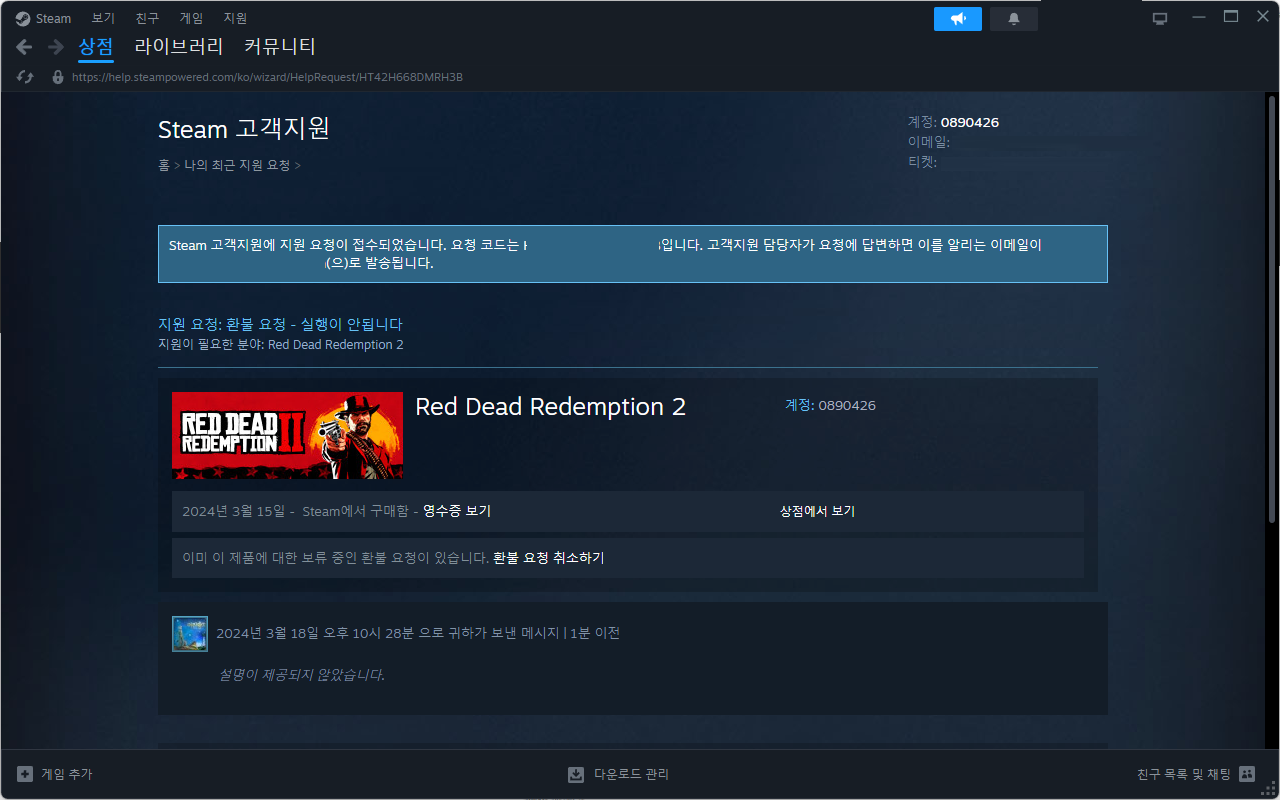Click the 홈 breadcrumb link
Screen dimensions: 1280x800
point(164,165)
